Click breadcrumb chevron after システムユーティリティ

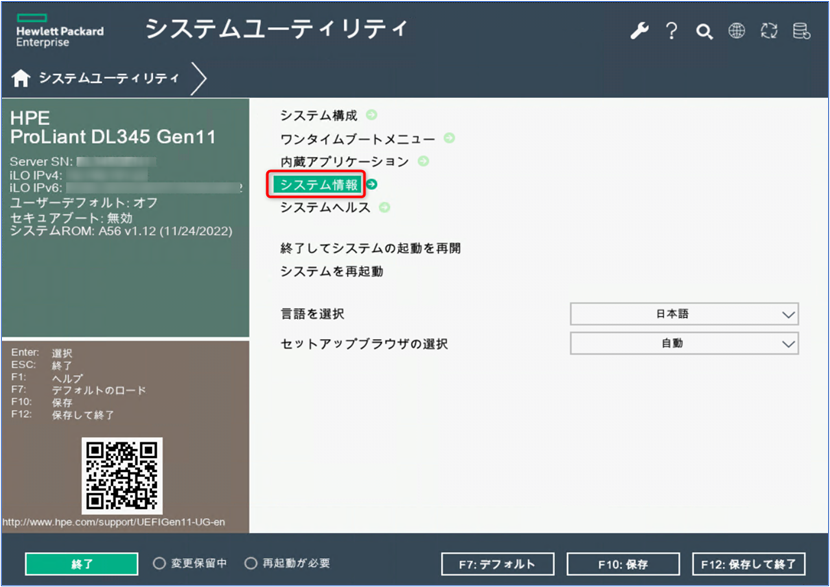[x=199, y=78]
